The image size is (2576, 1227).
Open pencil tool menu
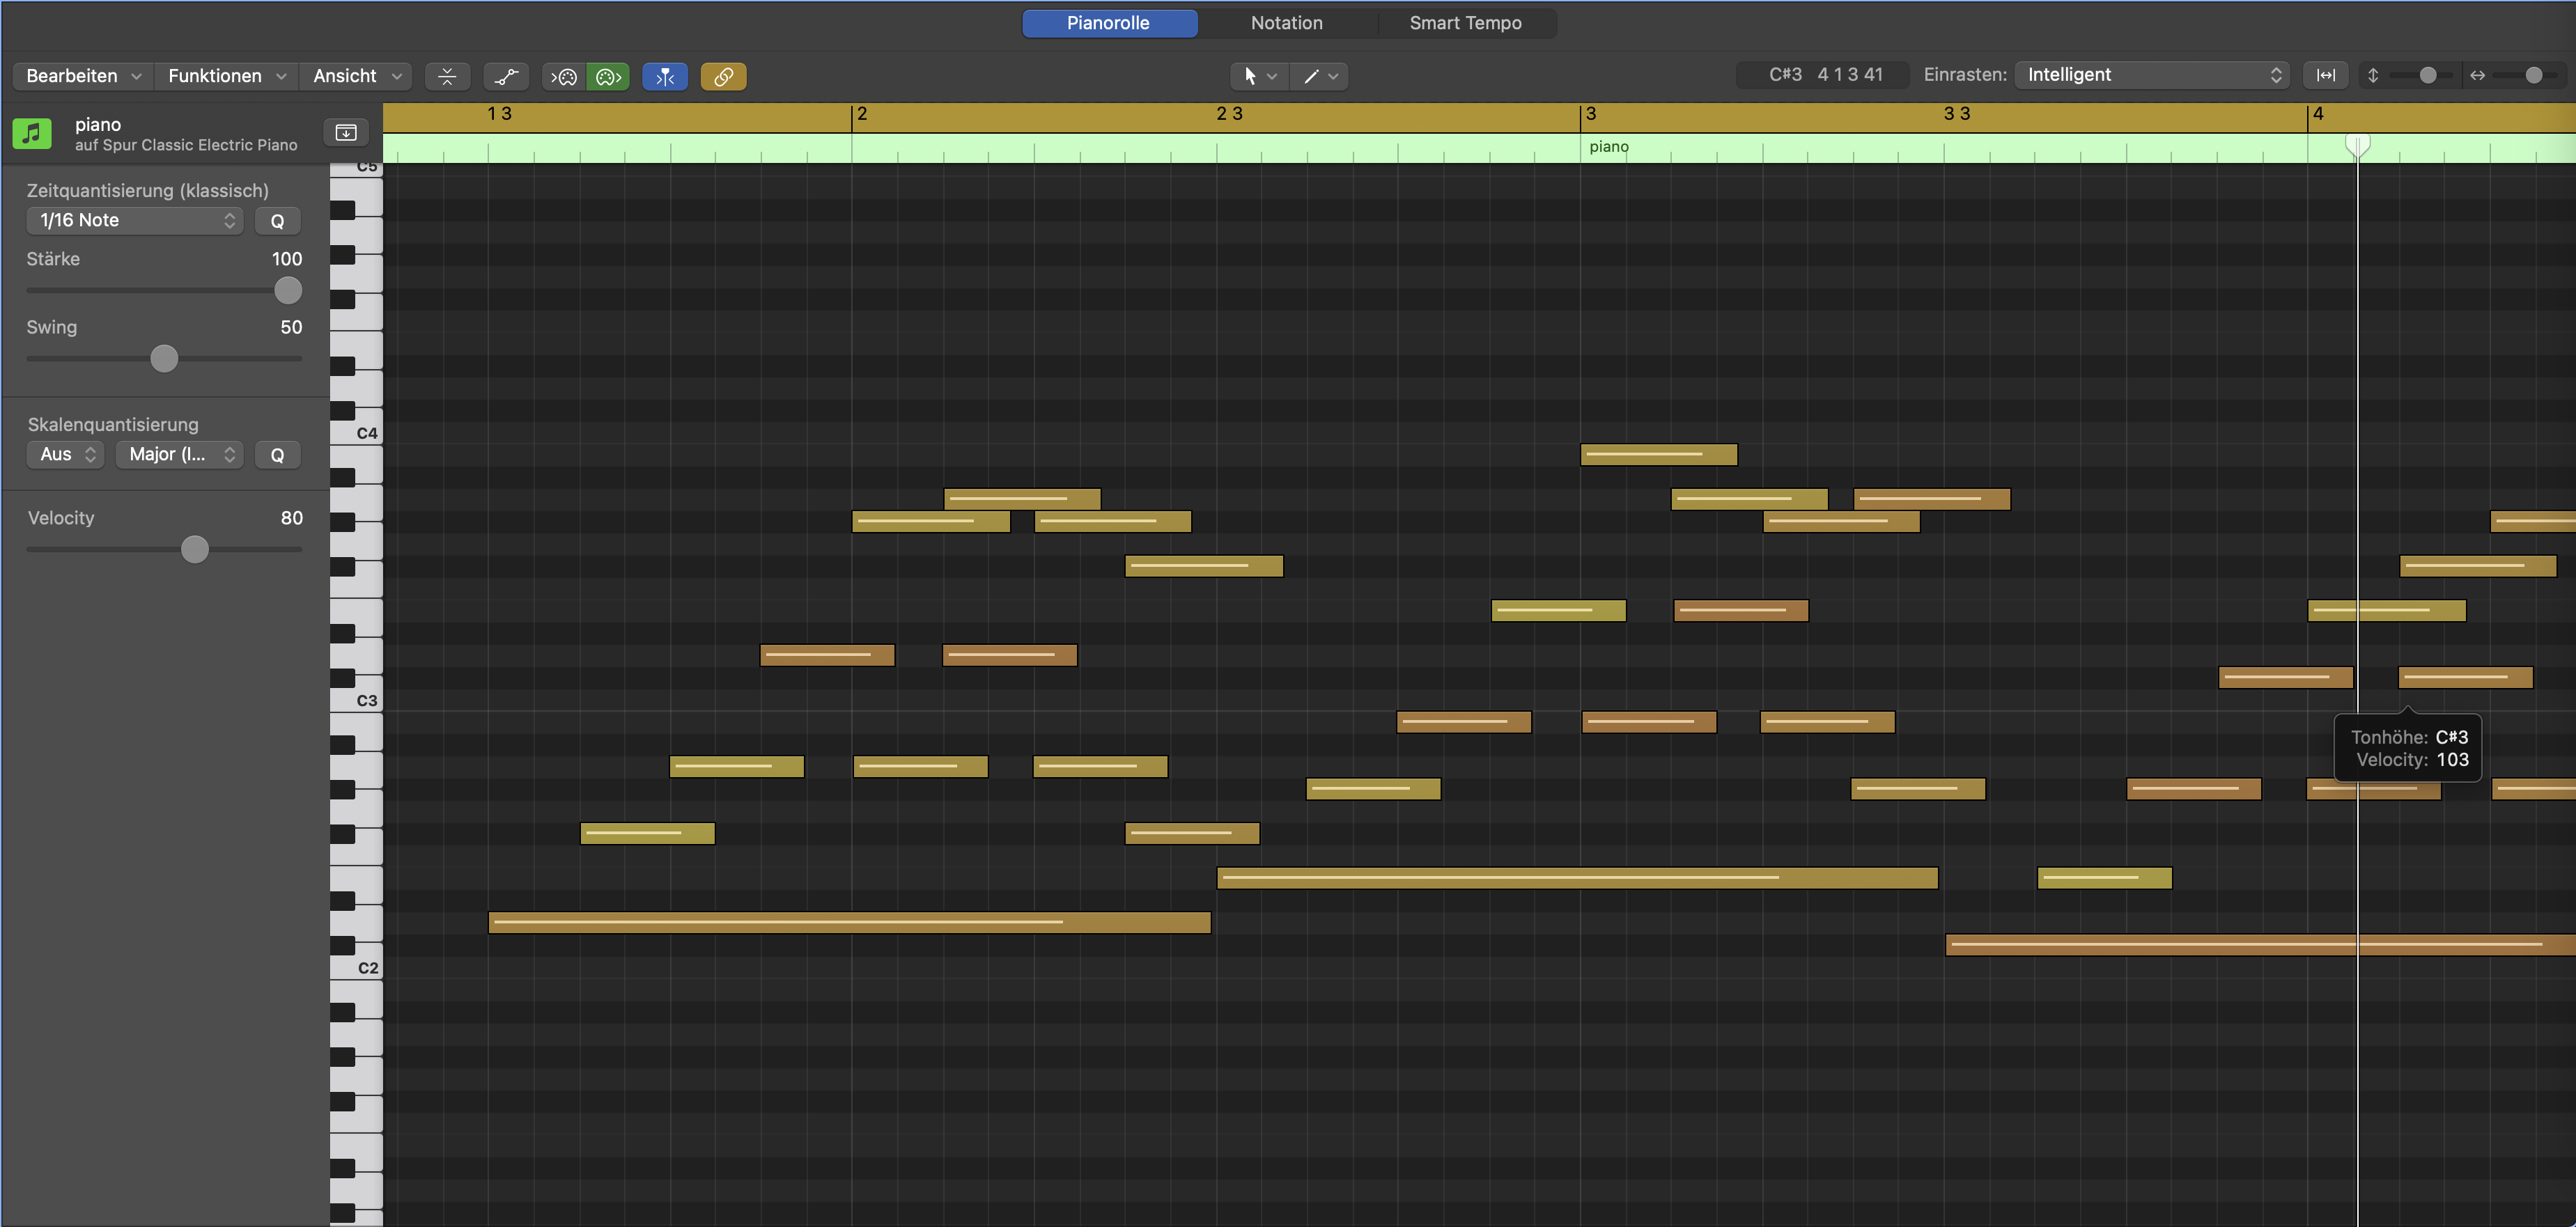(x=1319, y=76)
